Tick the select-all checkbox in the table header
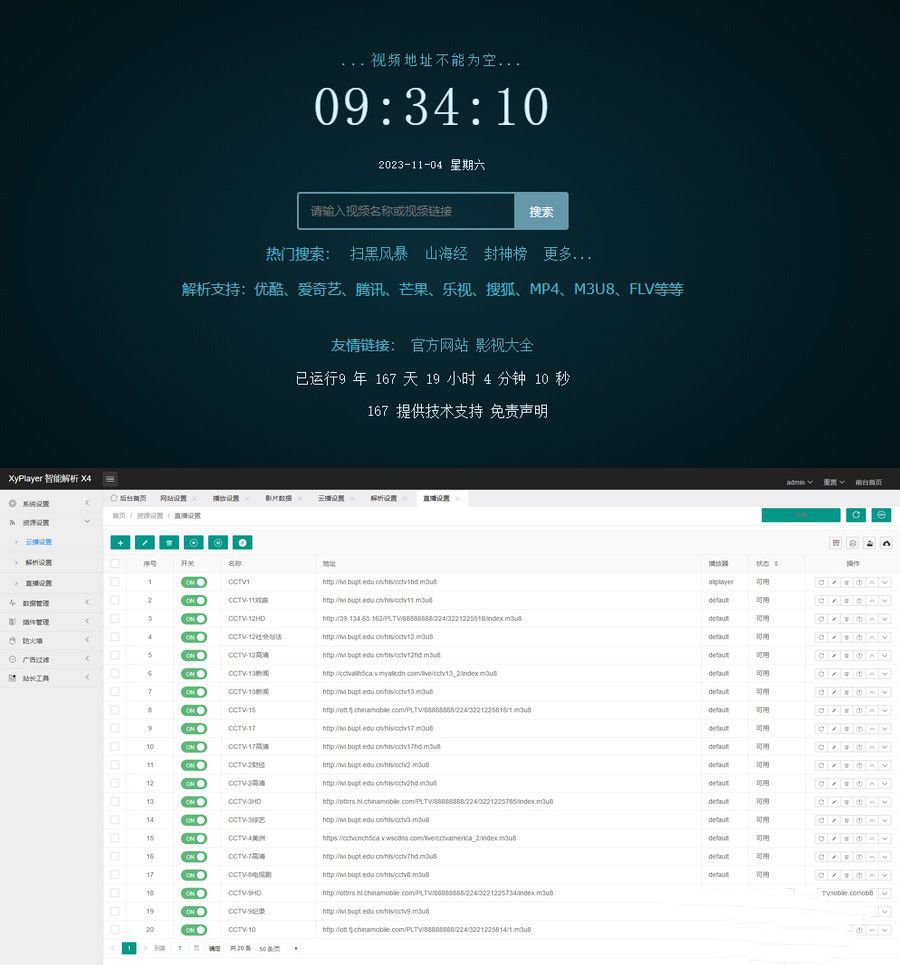The width and height of the screenshot is (900, 965). click(115, 563)
